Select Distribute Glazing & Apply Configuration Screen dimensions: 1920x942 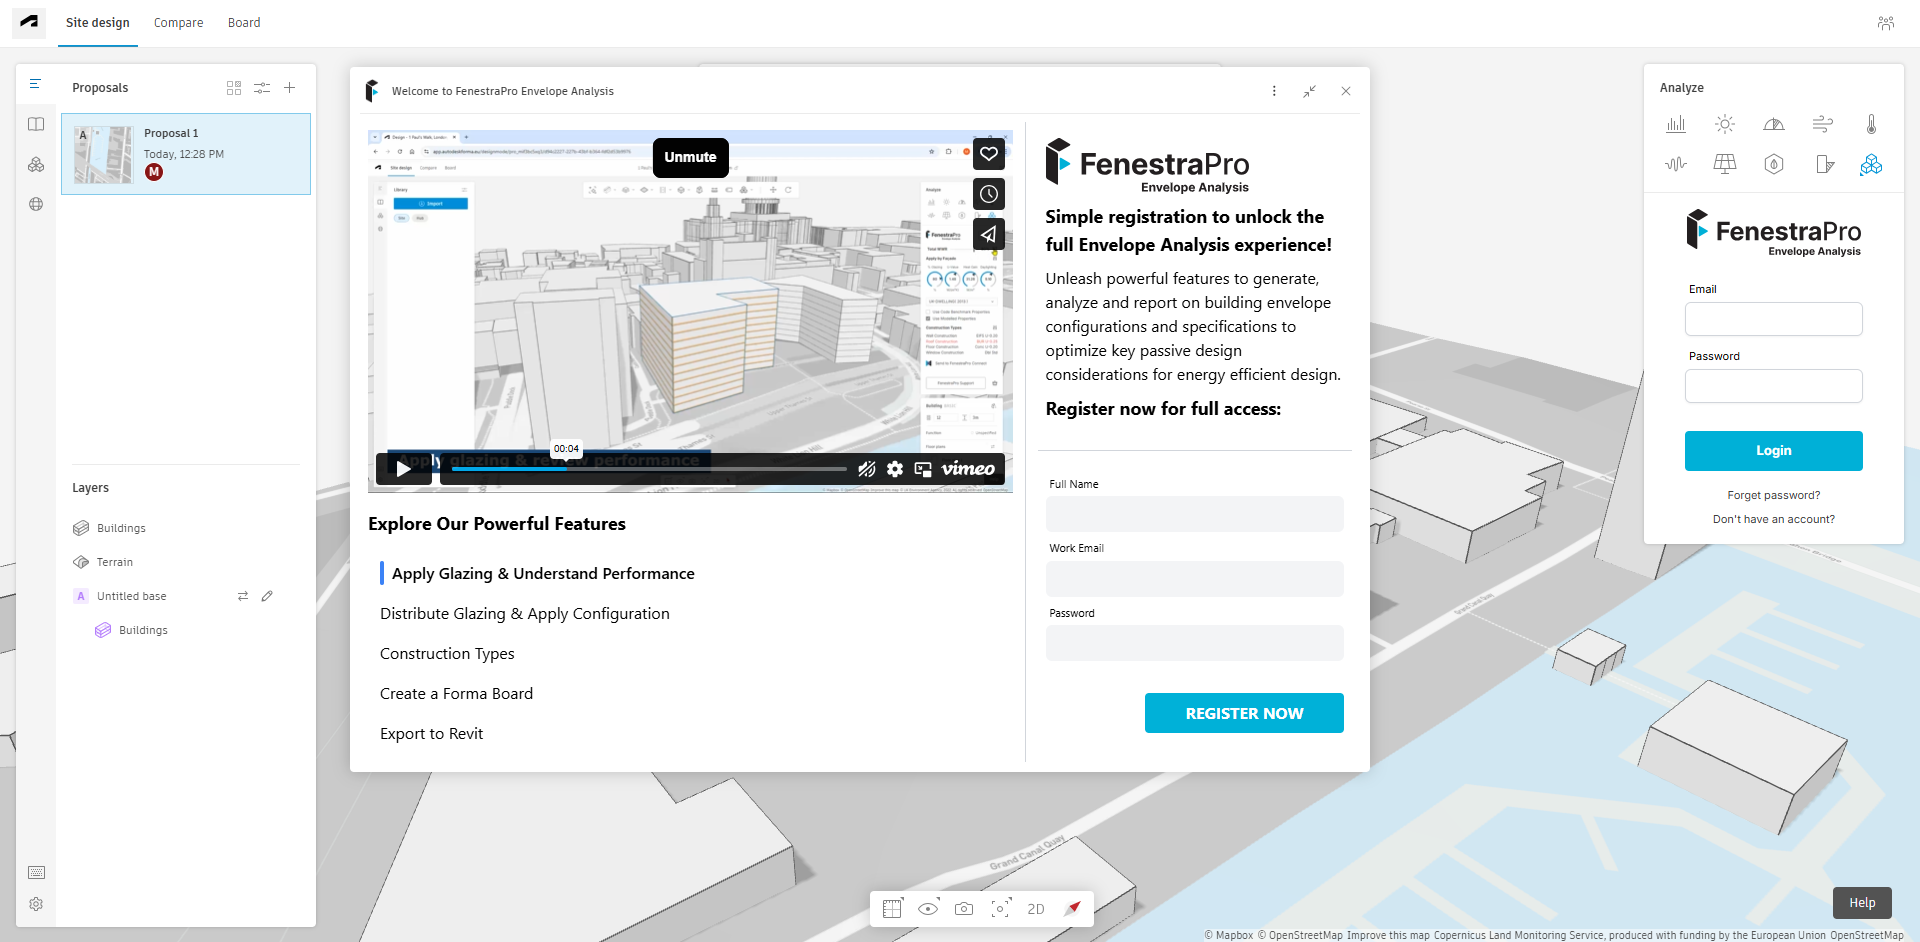(525, 613)
